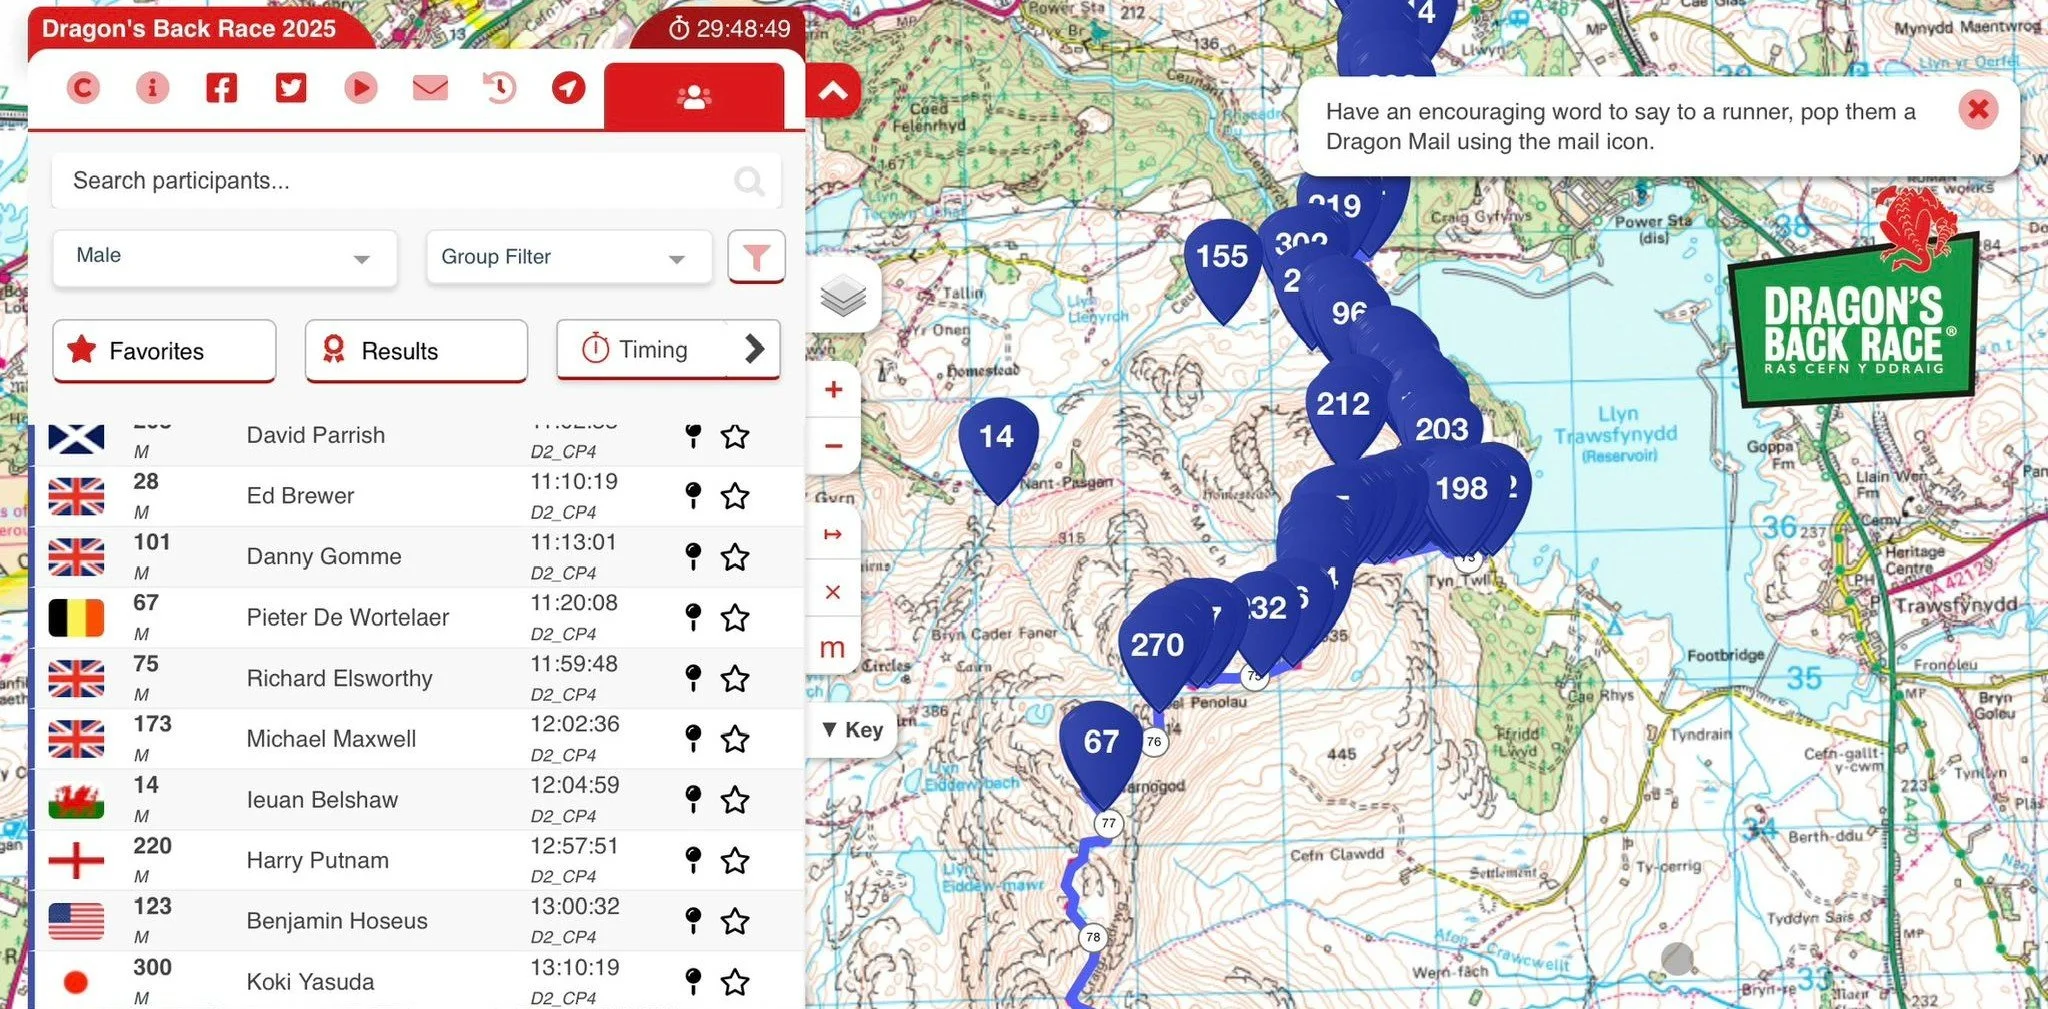Star Ieuan Belshaw as favorite
The height and width of the screenshot is (1009, 2048).
[735, 799]
